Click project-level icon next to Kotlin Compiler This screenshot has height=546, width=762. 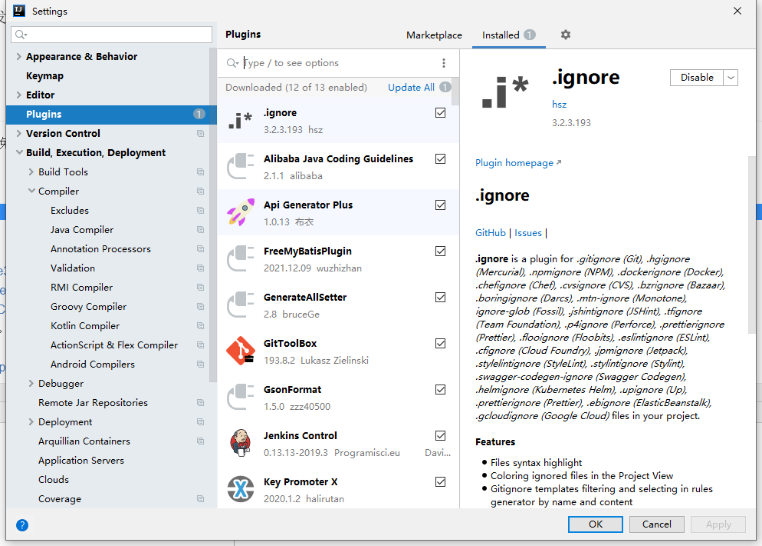point(200,326)
